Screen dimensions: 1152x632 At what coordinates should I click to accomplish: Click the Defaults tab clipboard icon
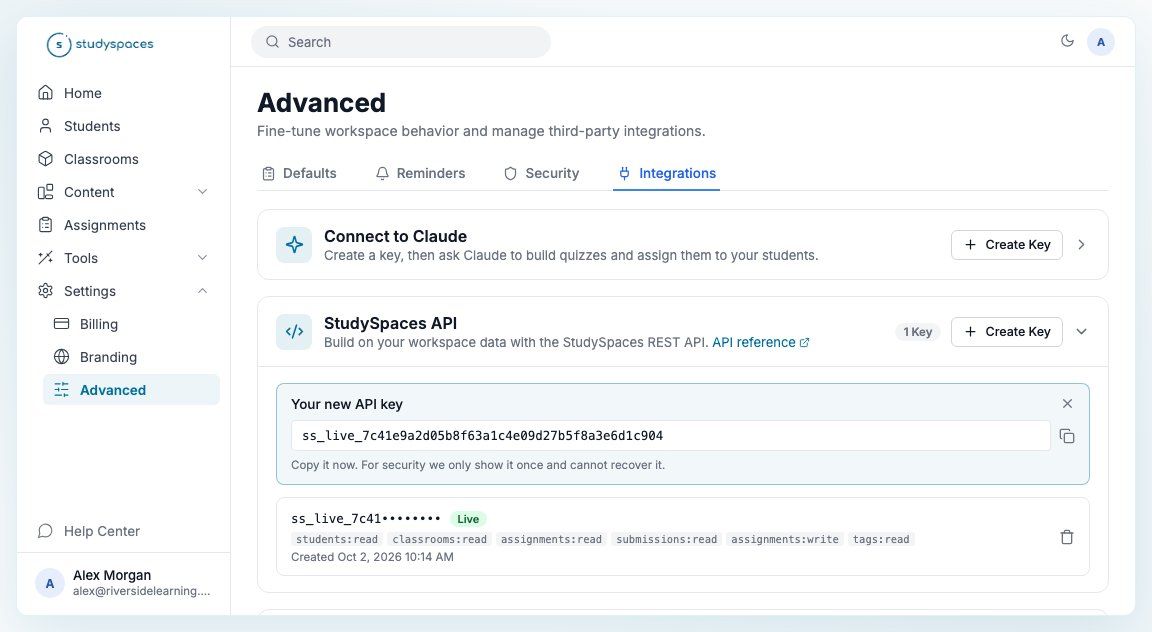coord(269,173)
